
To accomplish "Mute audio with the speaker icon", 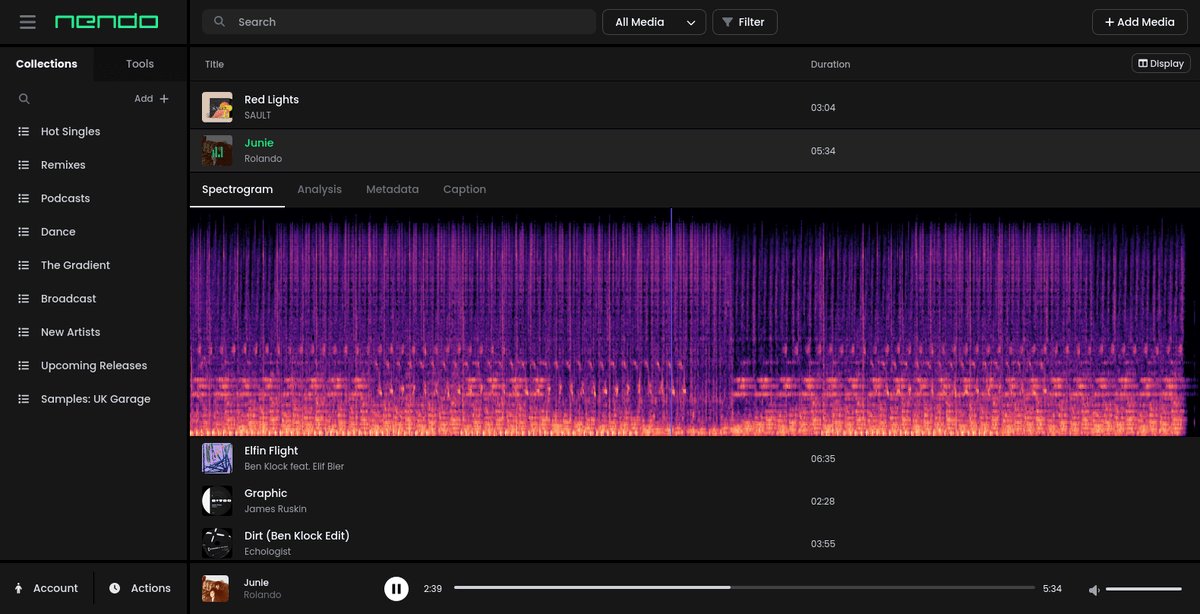I will [x=1094, y=590].
